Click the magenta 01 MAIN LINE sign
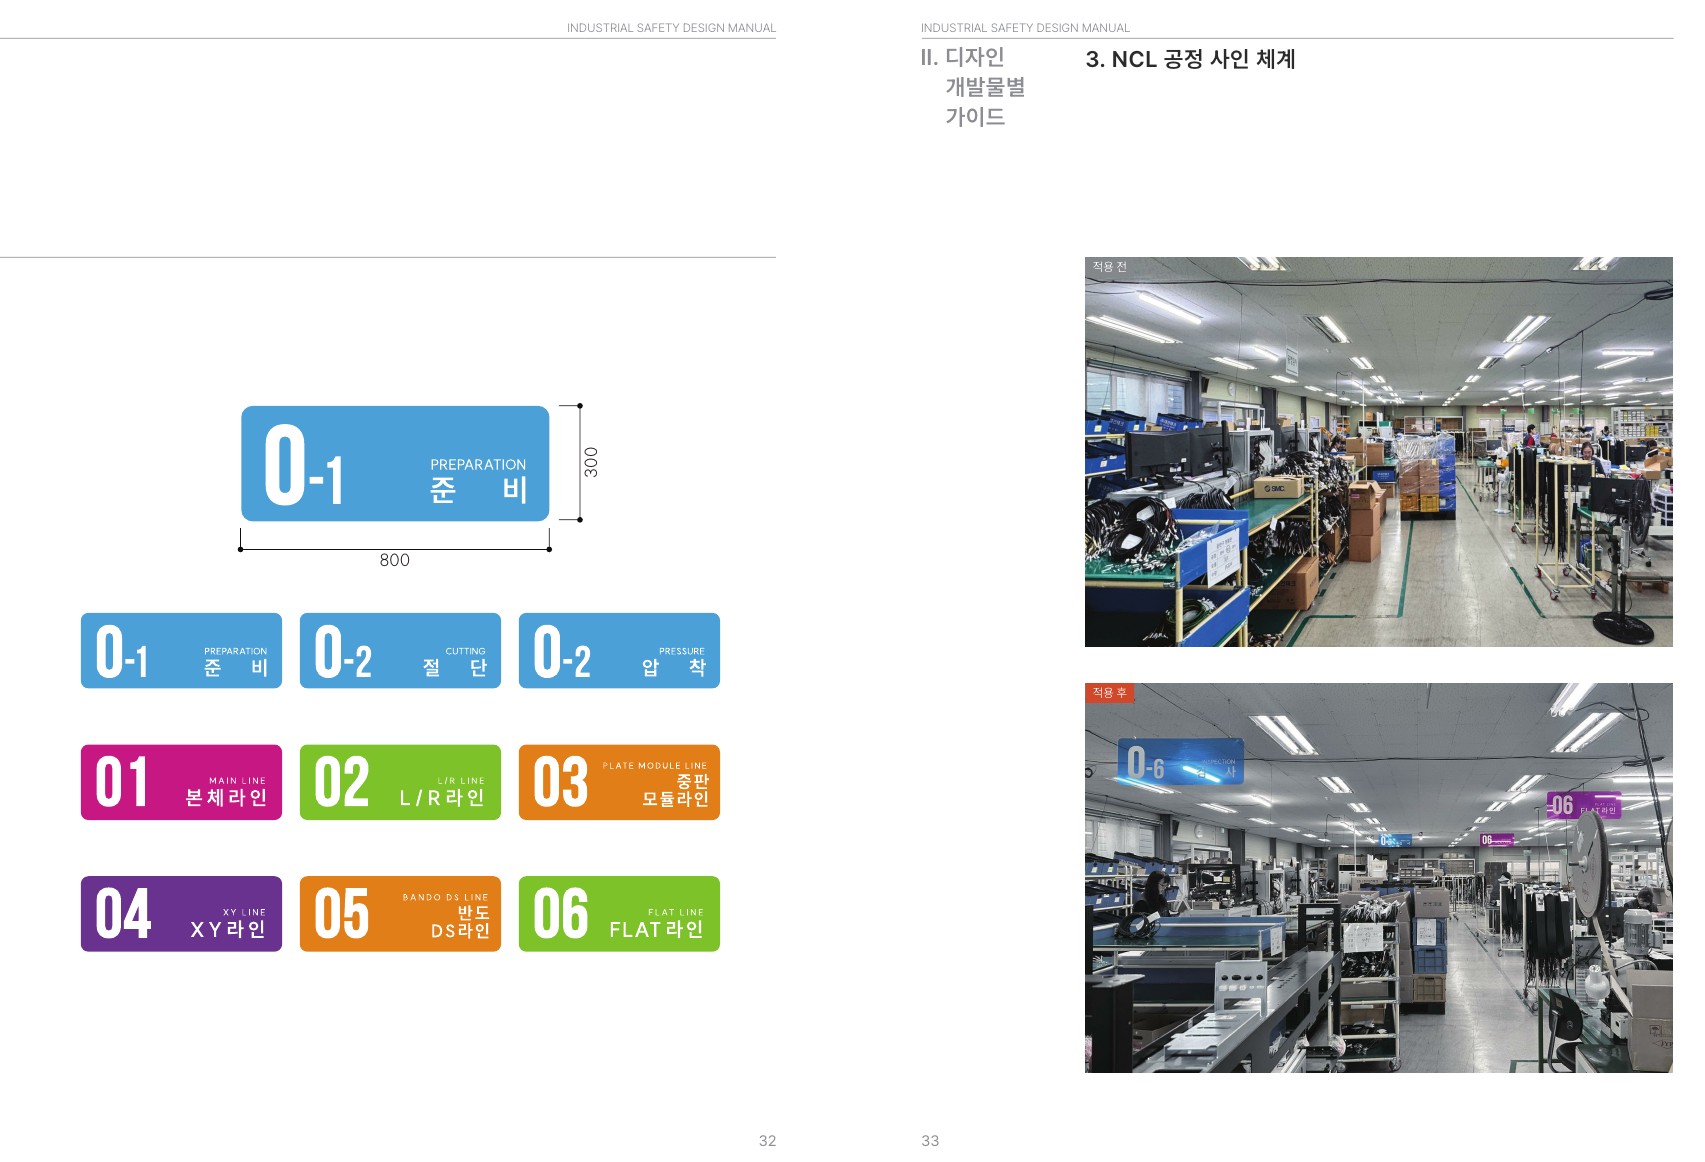Image resolution: width=1705 pixels, height=1162 pixels. pyautogui.click(x=181, y=782)
